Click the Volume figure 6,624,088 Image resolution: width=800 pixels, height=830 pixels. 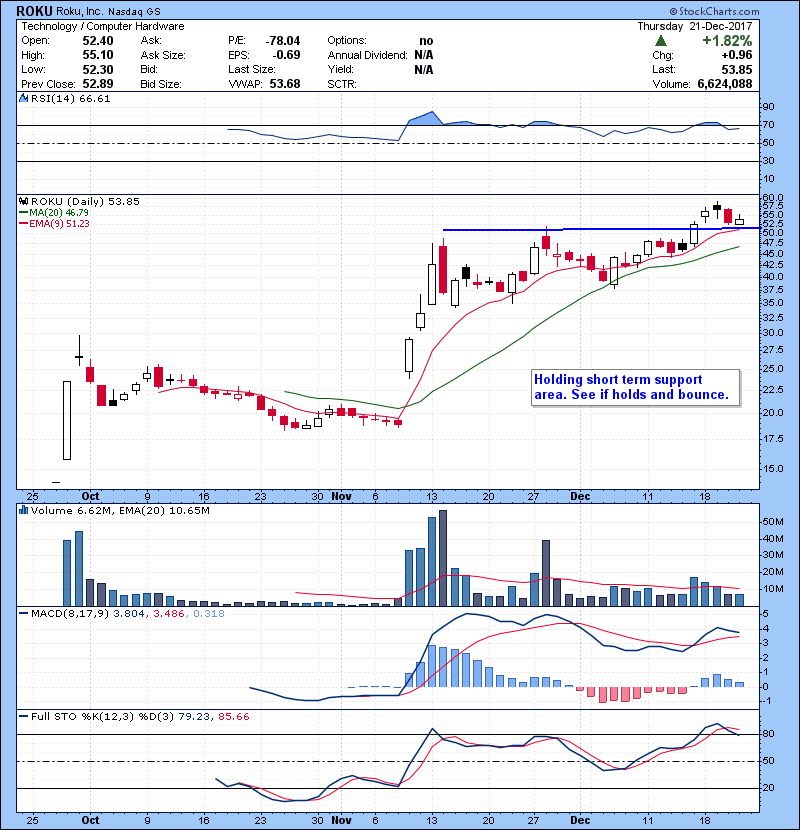coord(725,84)
